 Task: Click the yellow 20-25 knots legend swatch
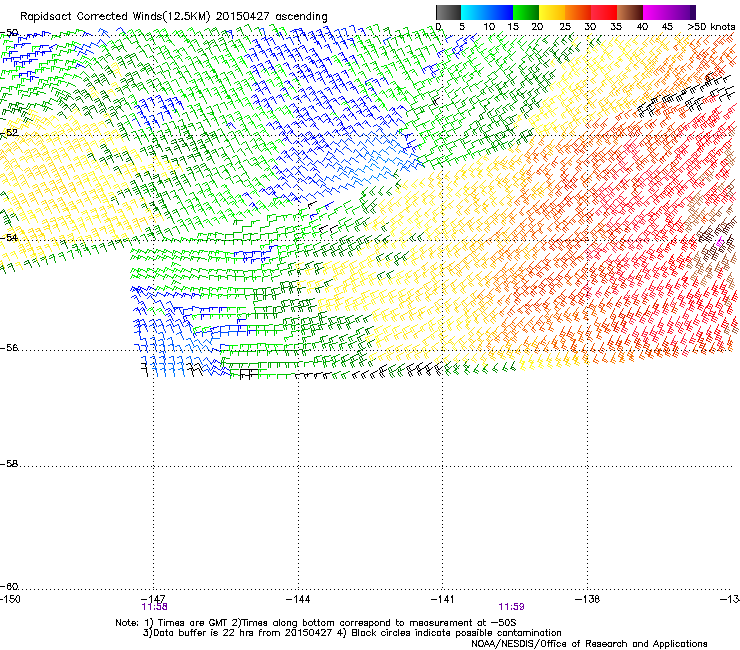coord(552,12)
